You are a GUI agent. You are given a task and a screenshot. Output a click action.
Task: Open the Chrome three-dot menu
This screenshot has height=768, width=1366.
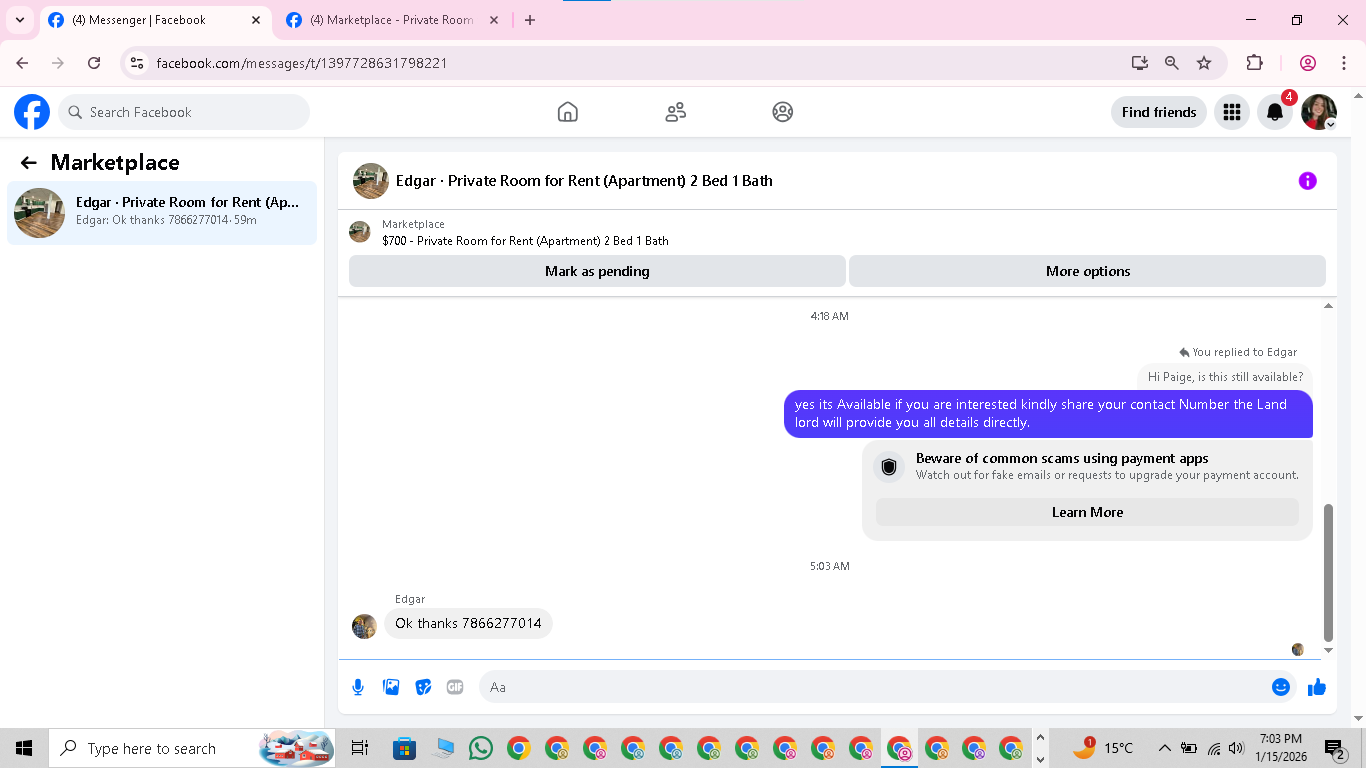pos(1342,63)
